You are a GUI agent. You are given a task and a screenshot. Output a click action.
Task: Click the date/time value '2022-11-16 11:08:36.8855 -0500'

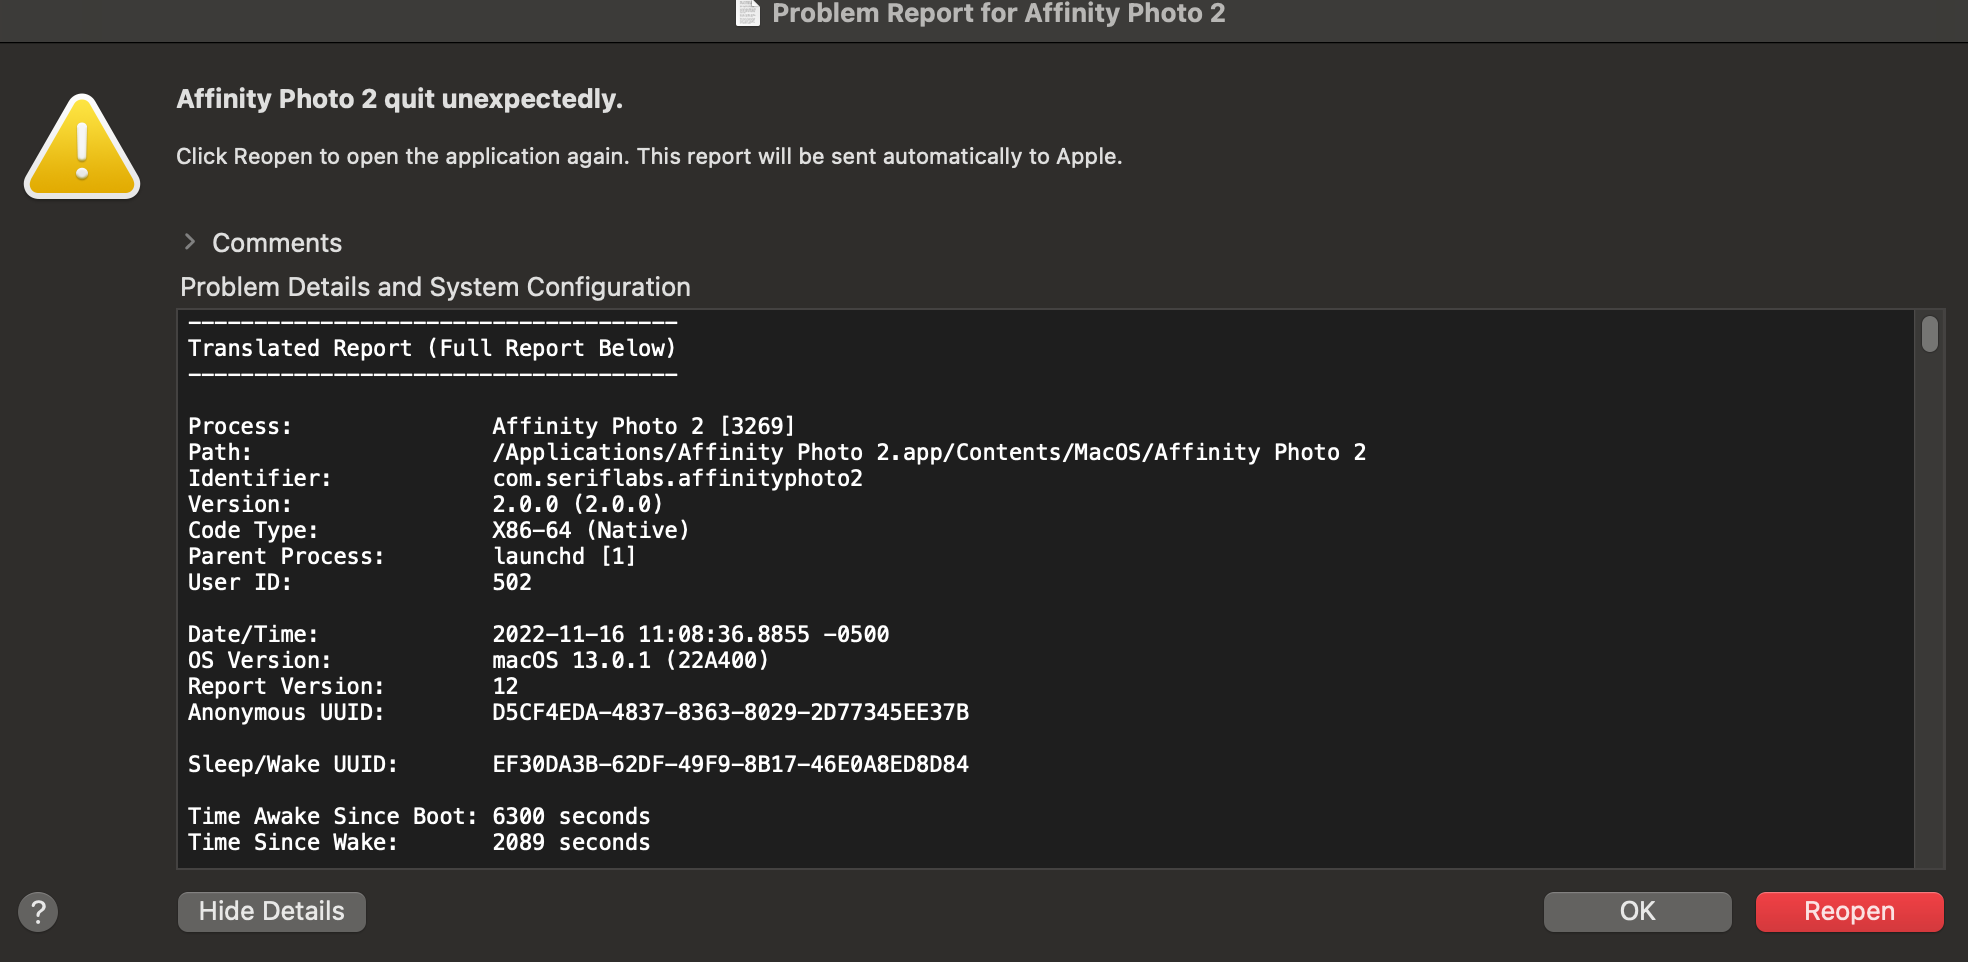coord(691,634)
